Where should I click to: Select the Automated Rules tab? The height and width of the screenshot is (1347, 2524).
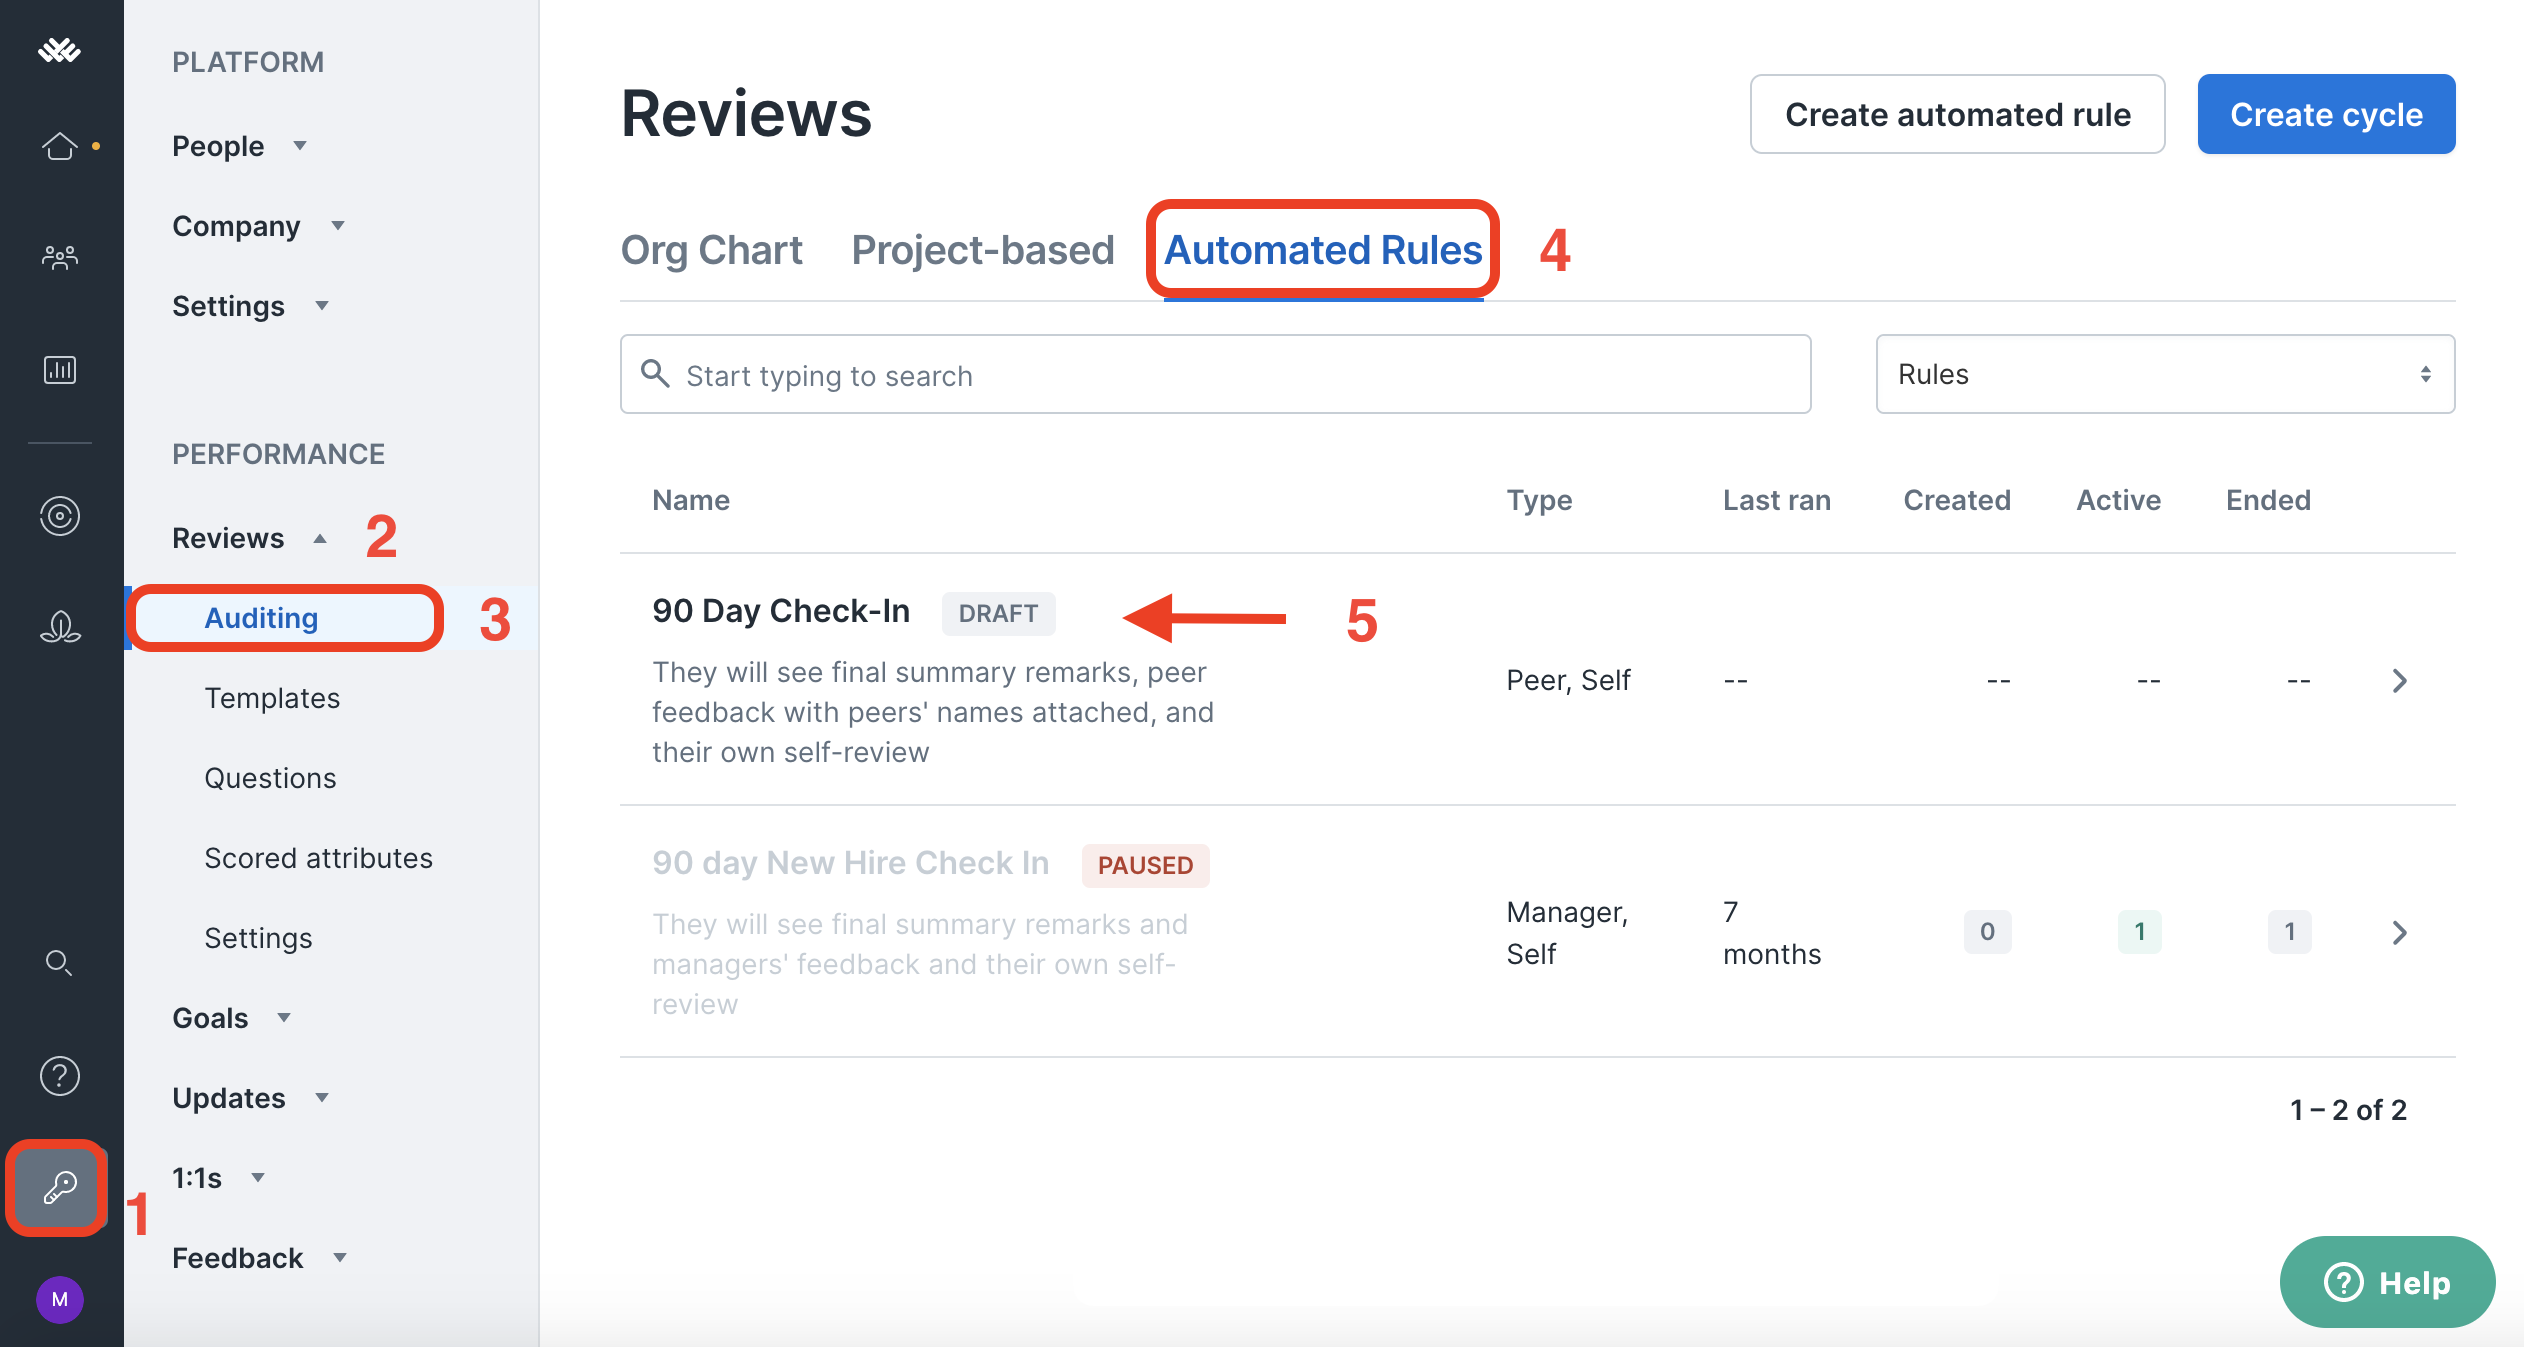[x=1323, y=250]
